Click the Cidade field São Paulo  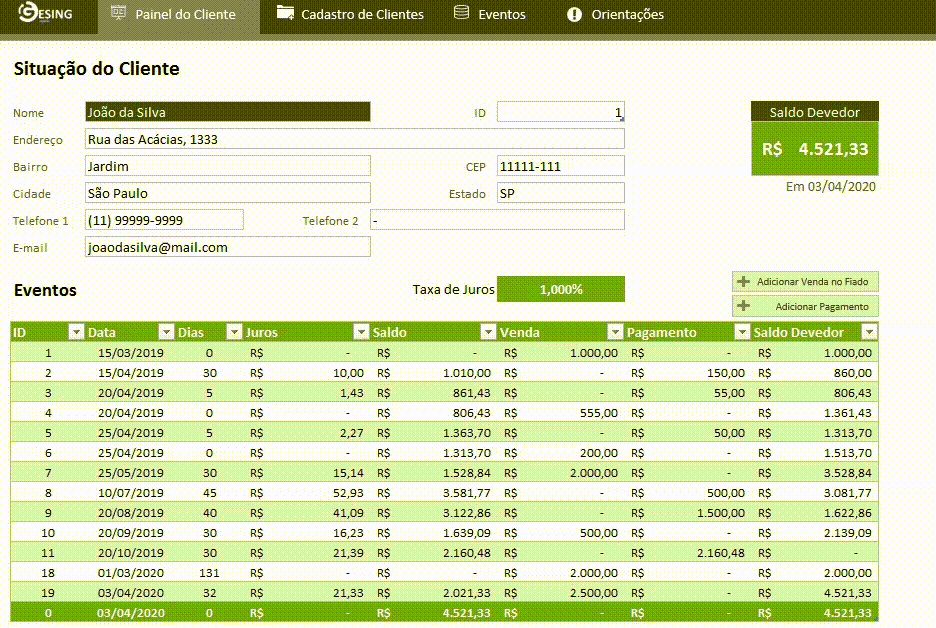(227, 192)
